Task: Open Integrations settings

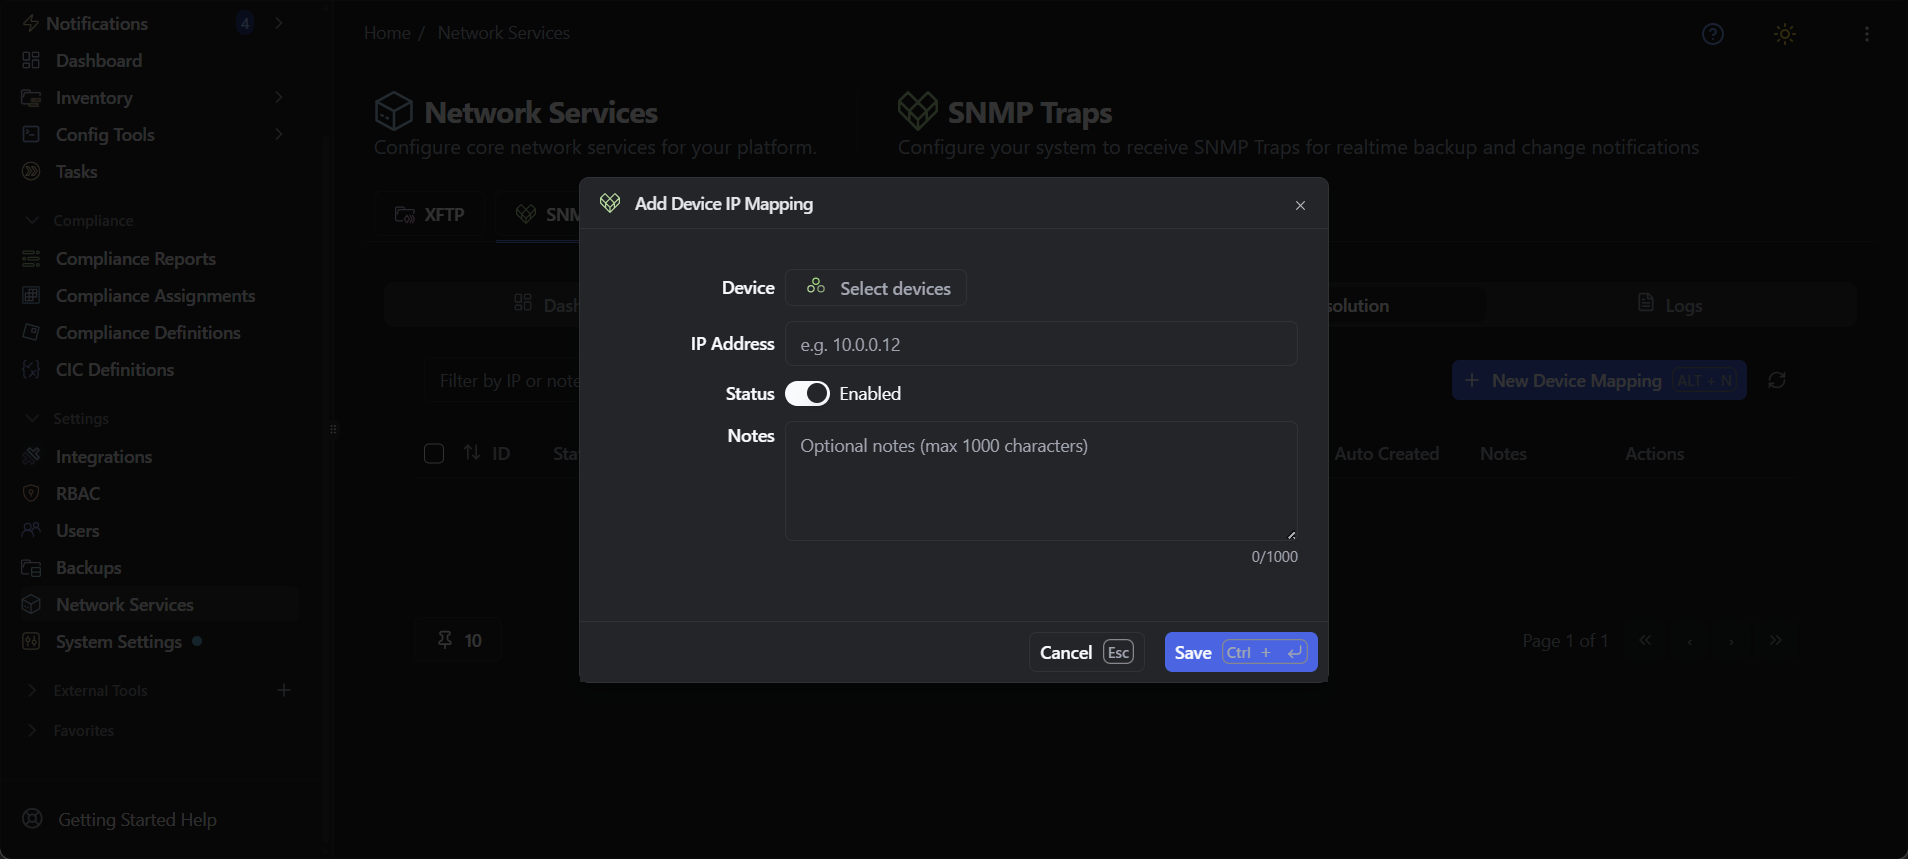Action: [x=104, y=456]
